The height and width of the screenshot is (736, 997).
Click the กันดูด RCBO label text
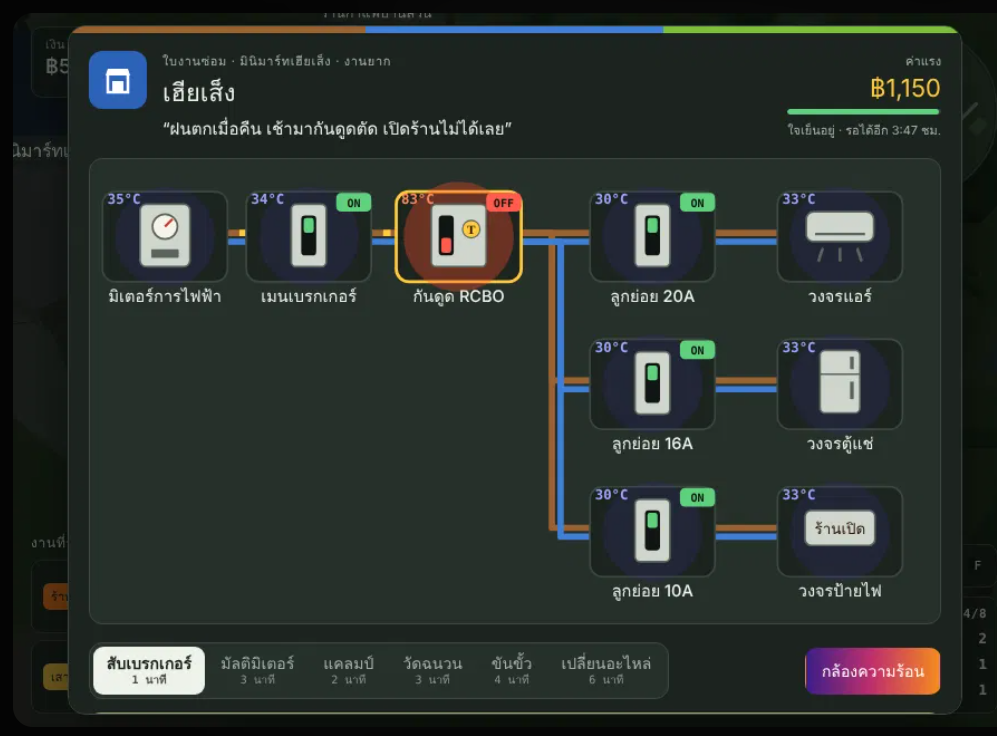[x=458, y=296]
